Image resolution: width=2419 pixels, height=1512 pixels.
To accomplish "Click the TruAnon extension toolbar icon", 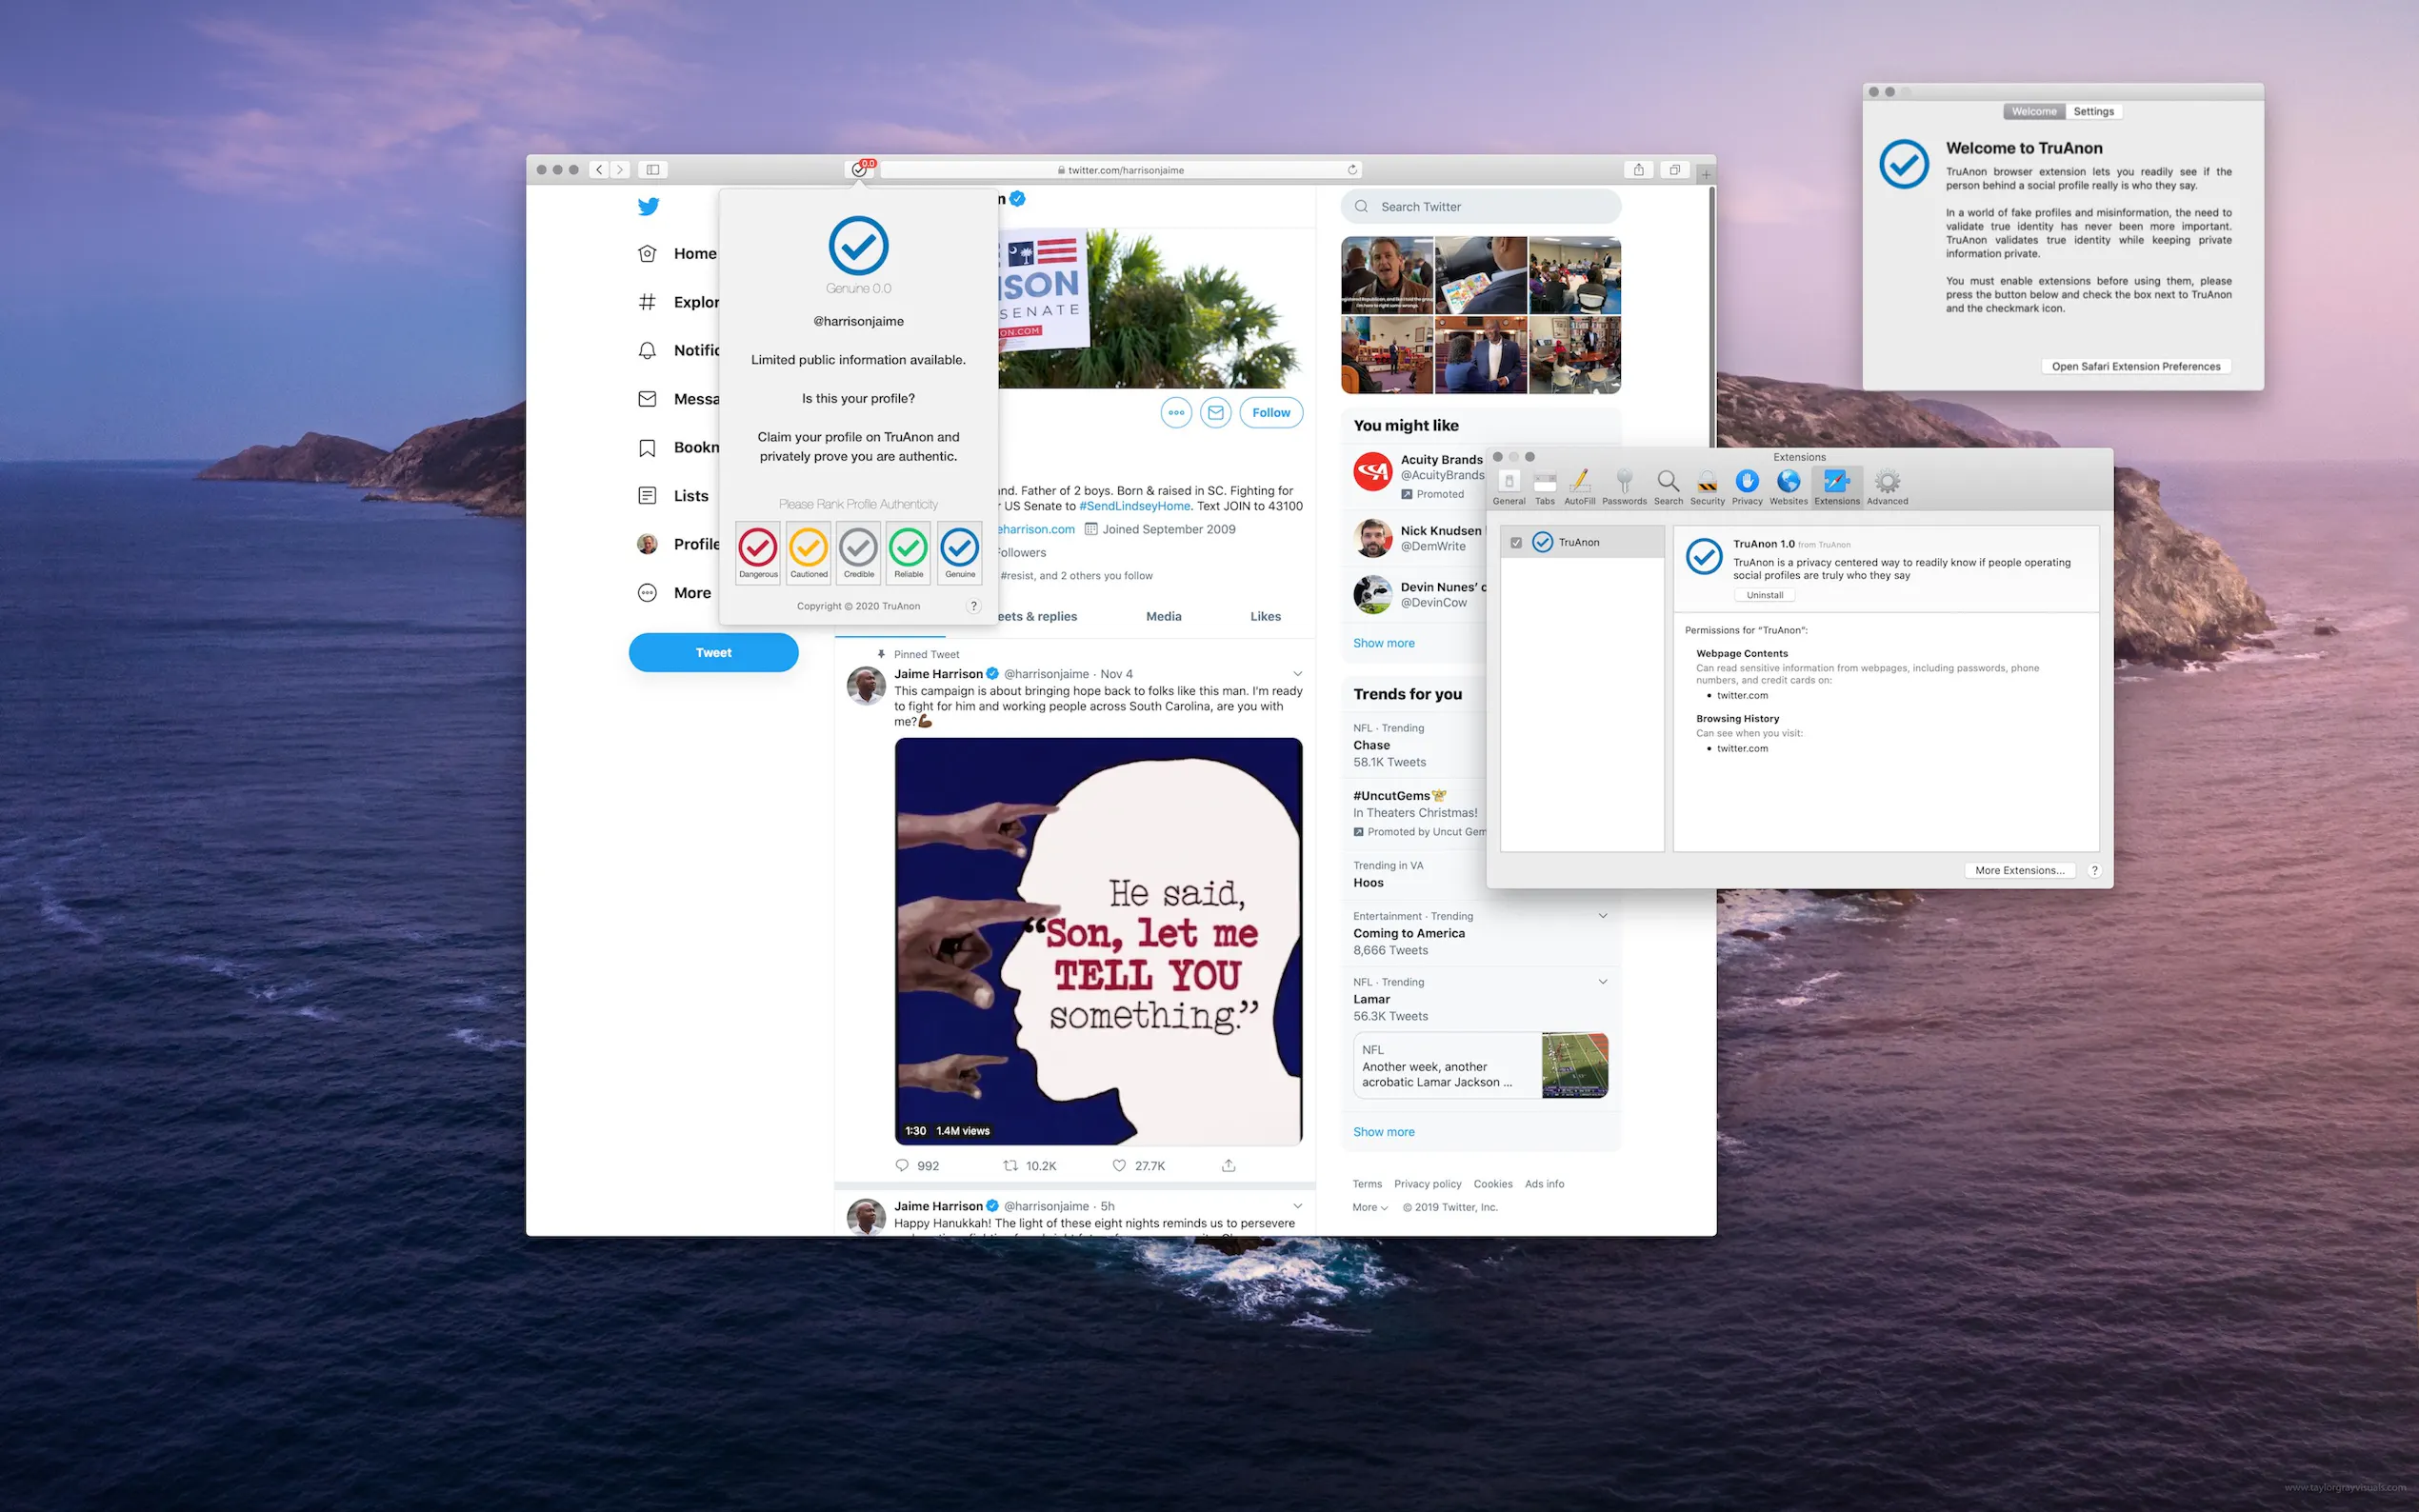I will click(859, 170).
